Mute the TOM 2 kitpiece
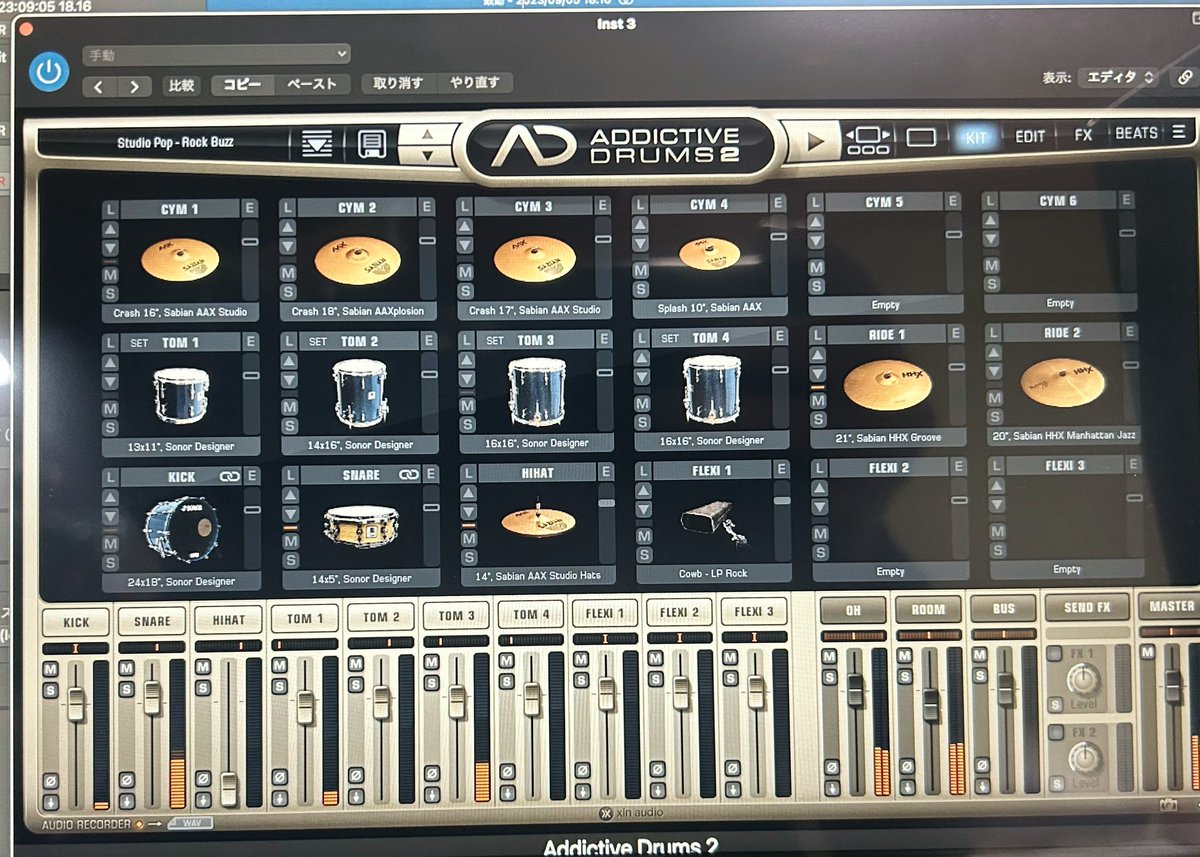The height and width of the screenshot is (857, 1200). coord(289,406)
